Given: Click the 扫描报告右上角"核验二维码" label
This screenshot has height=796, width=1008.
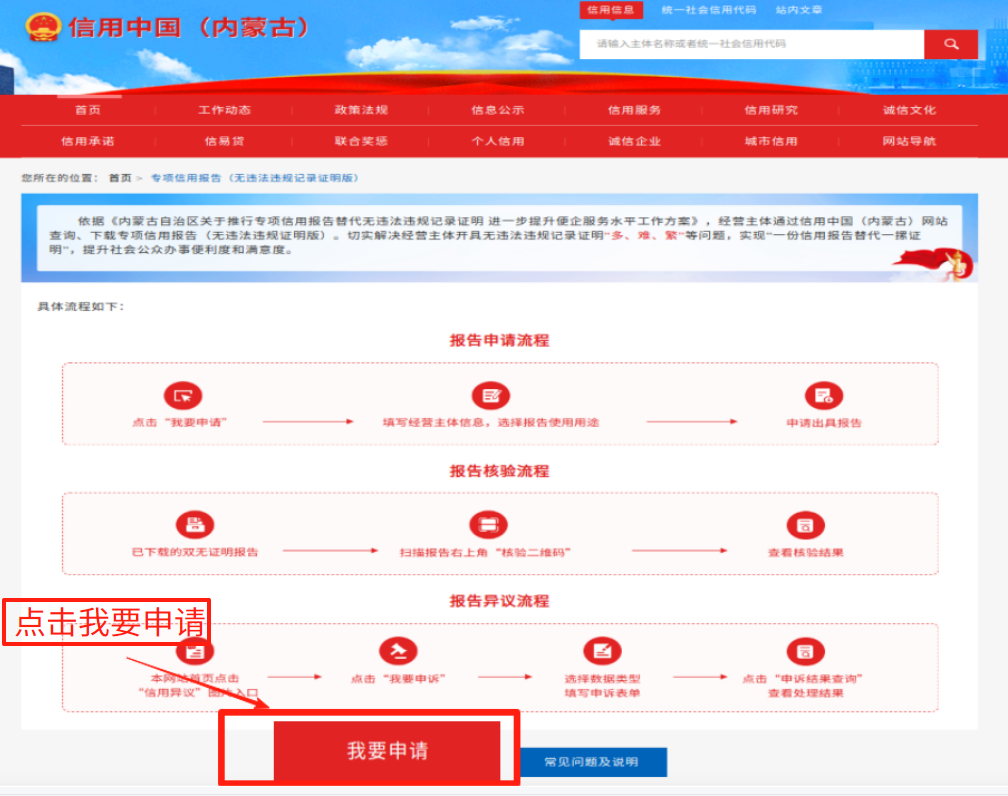Looking at the screenshot, I should pos(485,552).
